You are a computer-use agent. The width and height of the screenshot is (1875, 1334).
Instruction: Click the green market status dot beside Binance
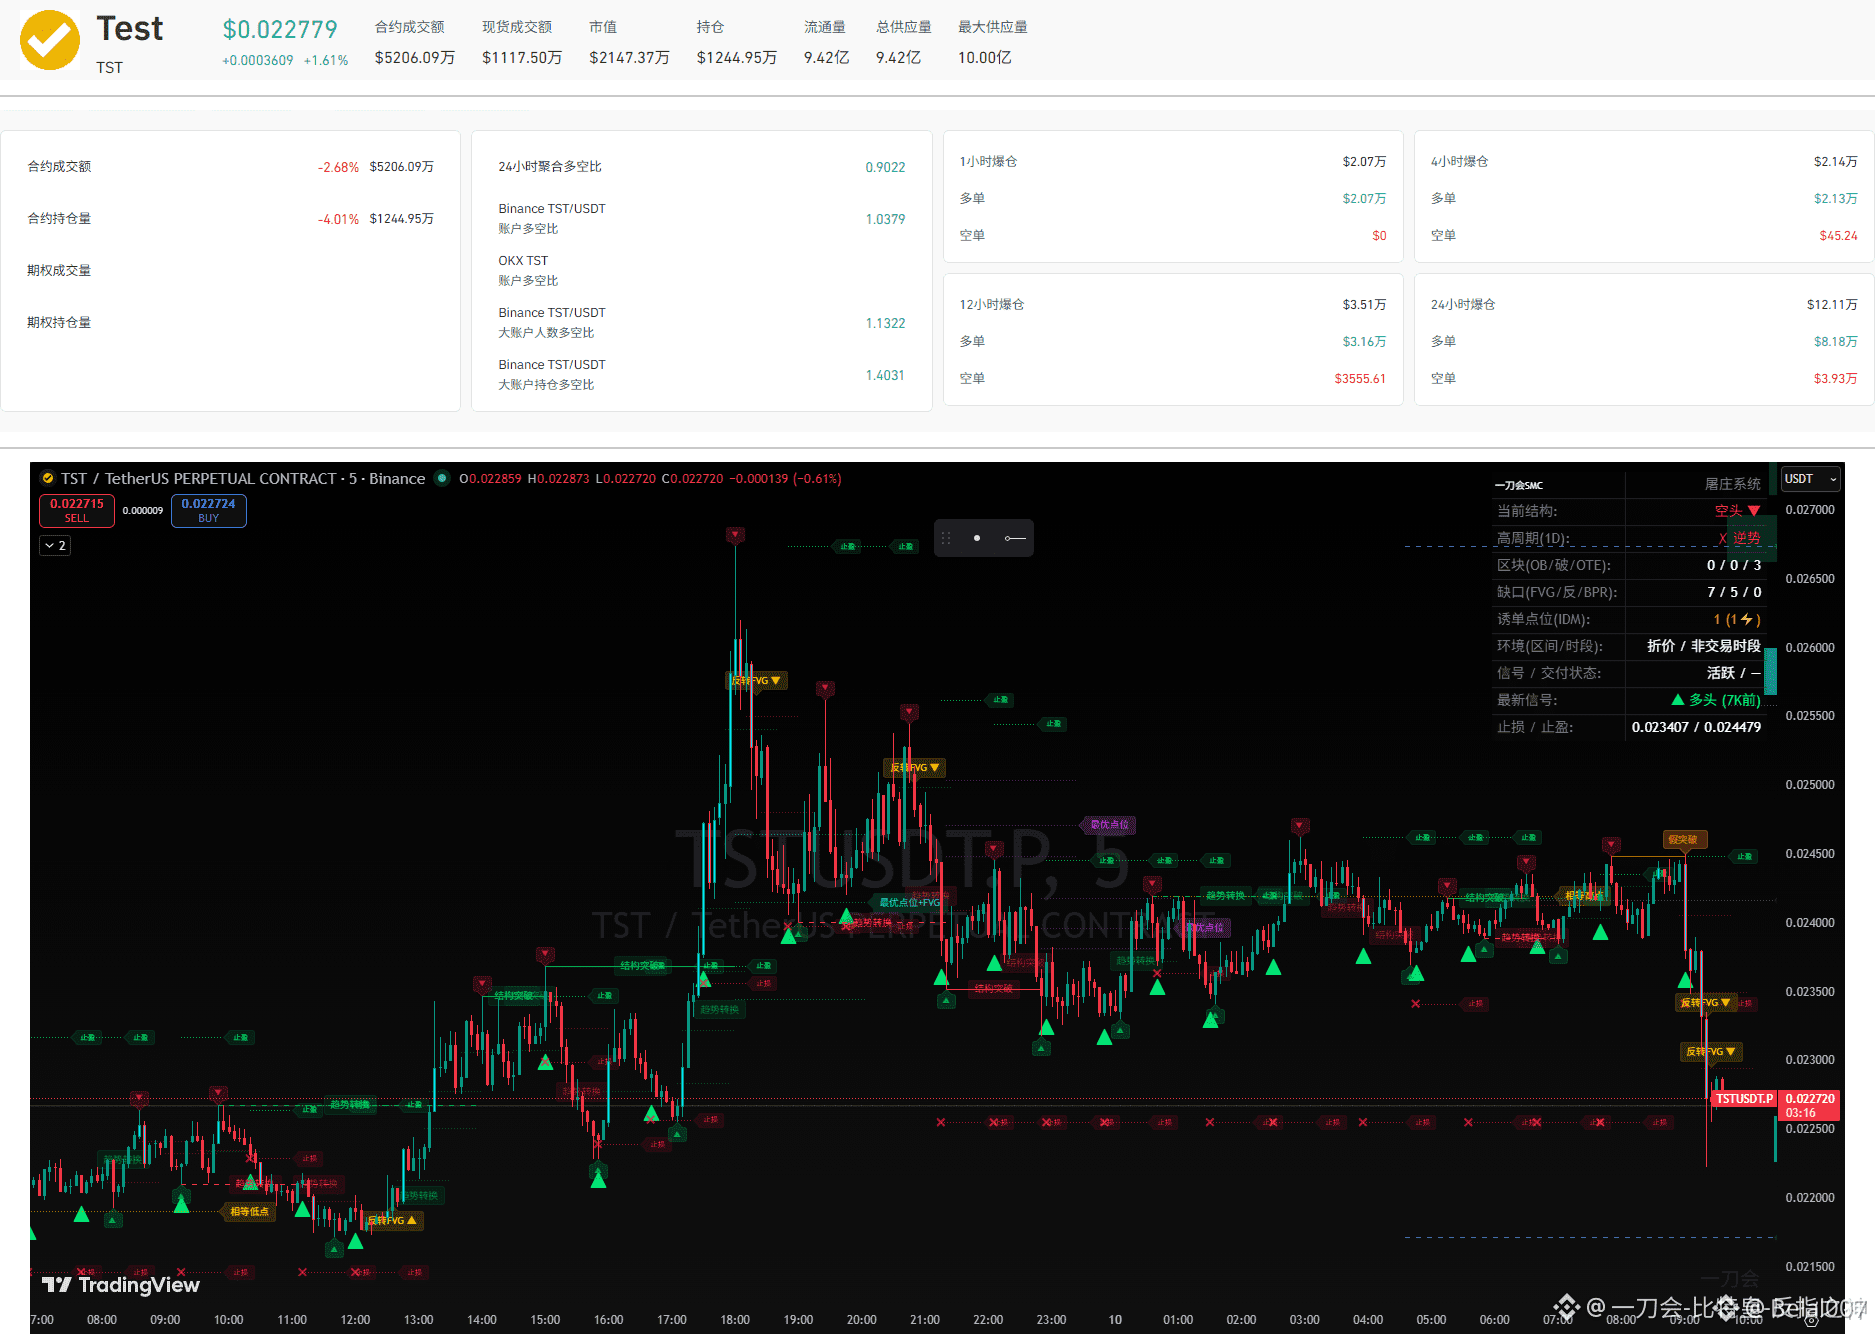442,479
